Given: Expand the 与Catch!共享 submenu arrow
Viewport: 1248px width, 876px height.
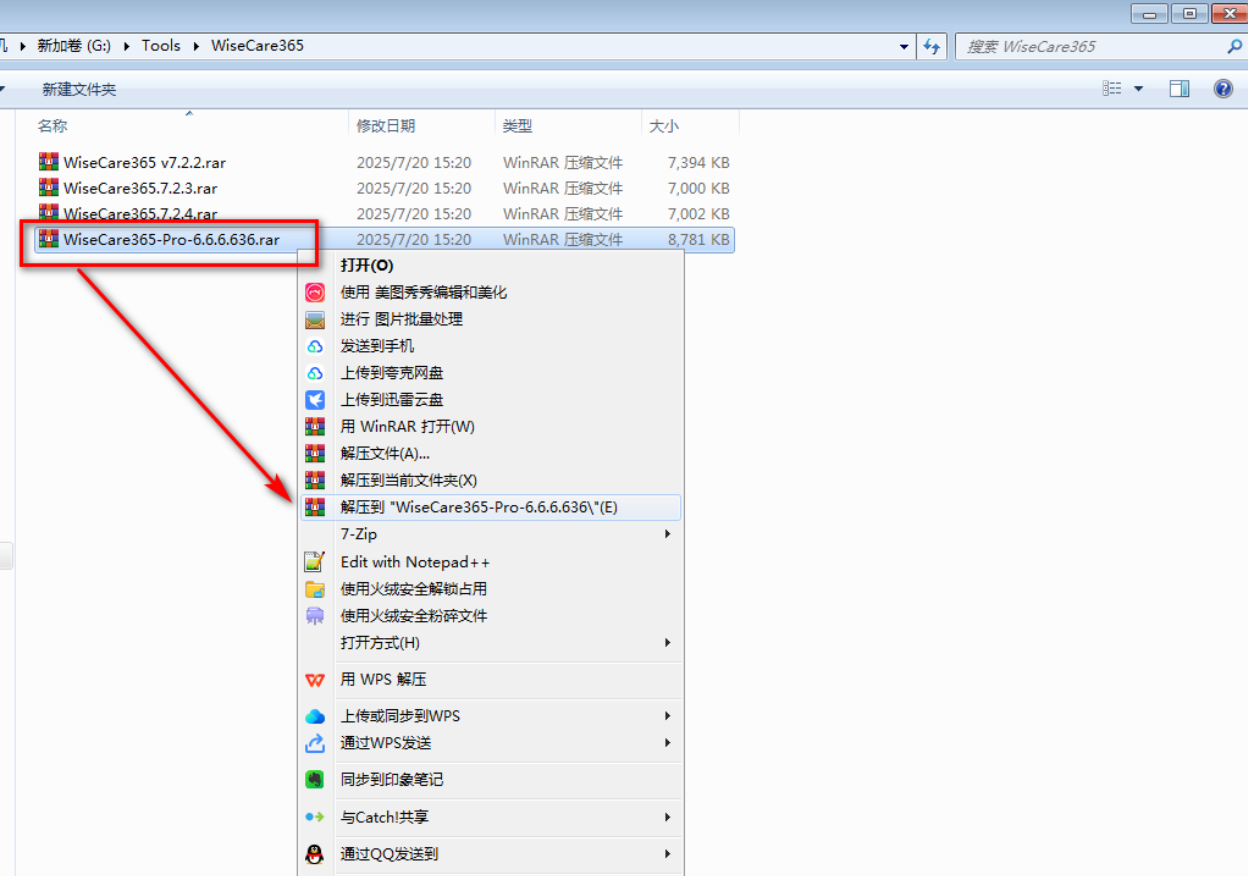Looking at the screenshot, I should pos(668,817).
